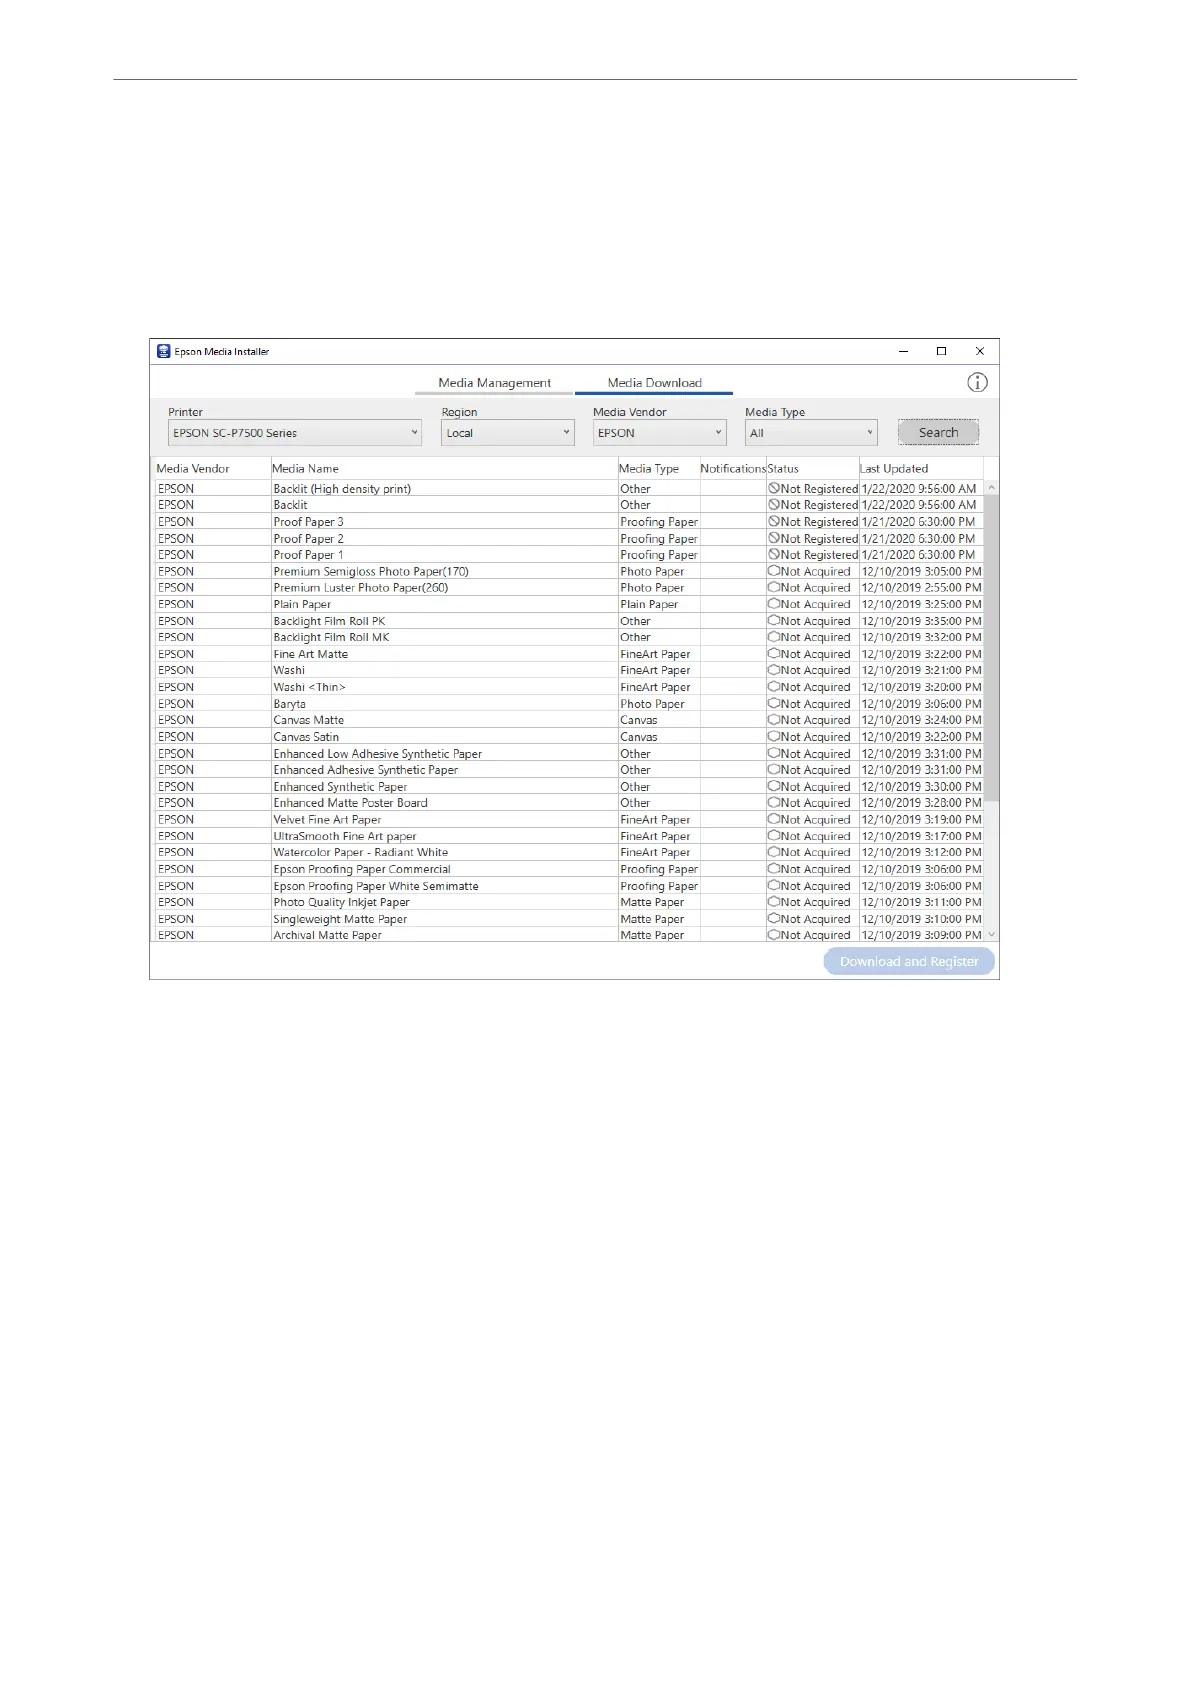Image resolution: width=1190 pixels, height=1684 pixels.
Task: Click the Notifications column header
Action: pos(733,468)
